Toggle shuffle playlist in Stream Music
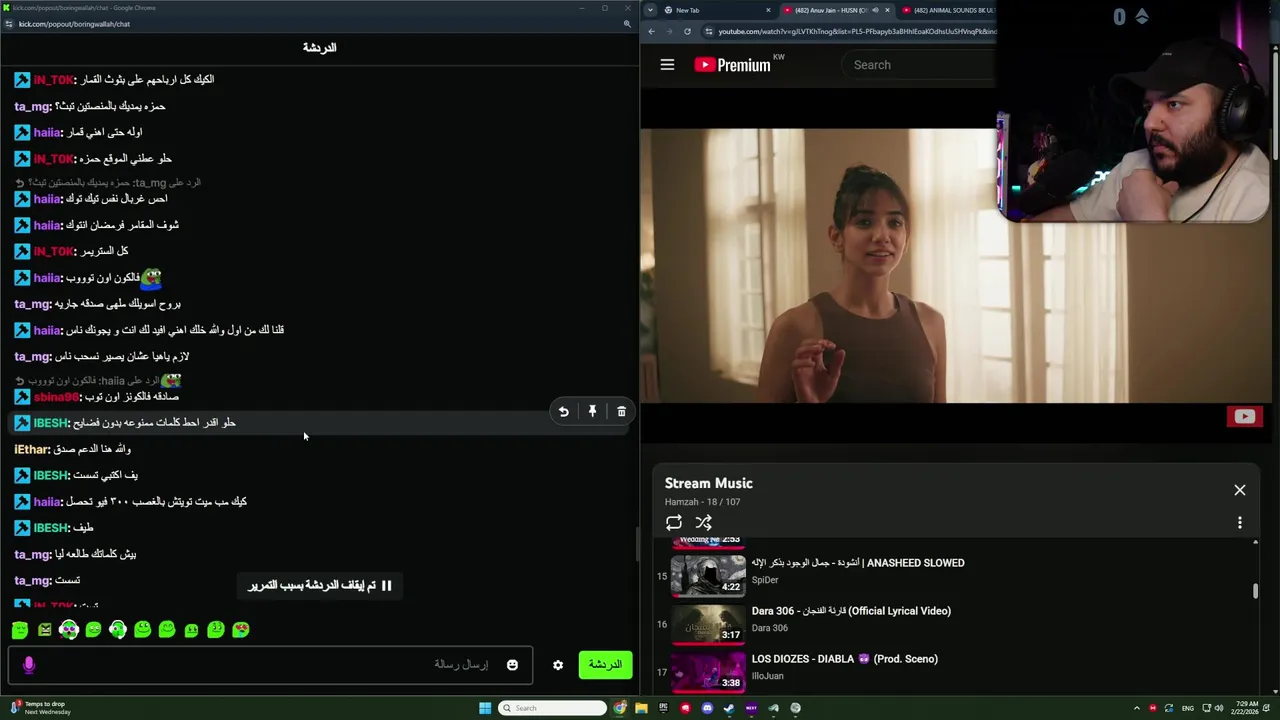 (x=704, y=523)
